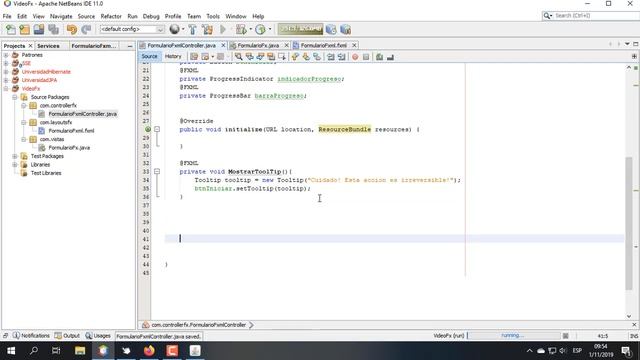Click the Windows Start button
This screenshot has height=360, width=640.
11,351
